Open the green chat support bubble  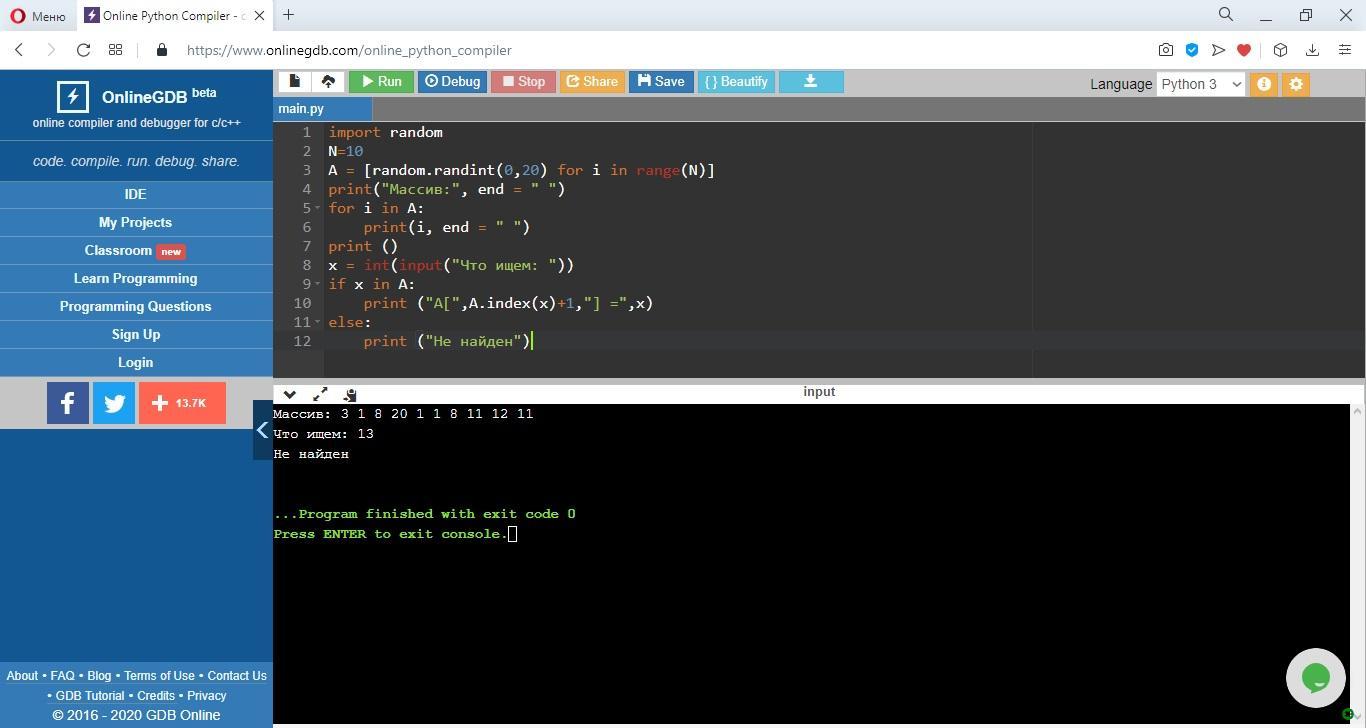(x=1316, y=678)
